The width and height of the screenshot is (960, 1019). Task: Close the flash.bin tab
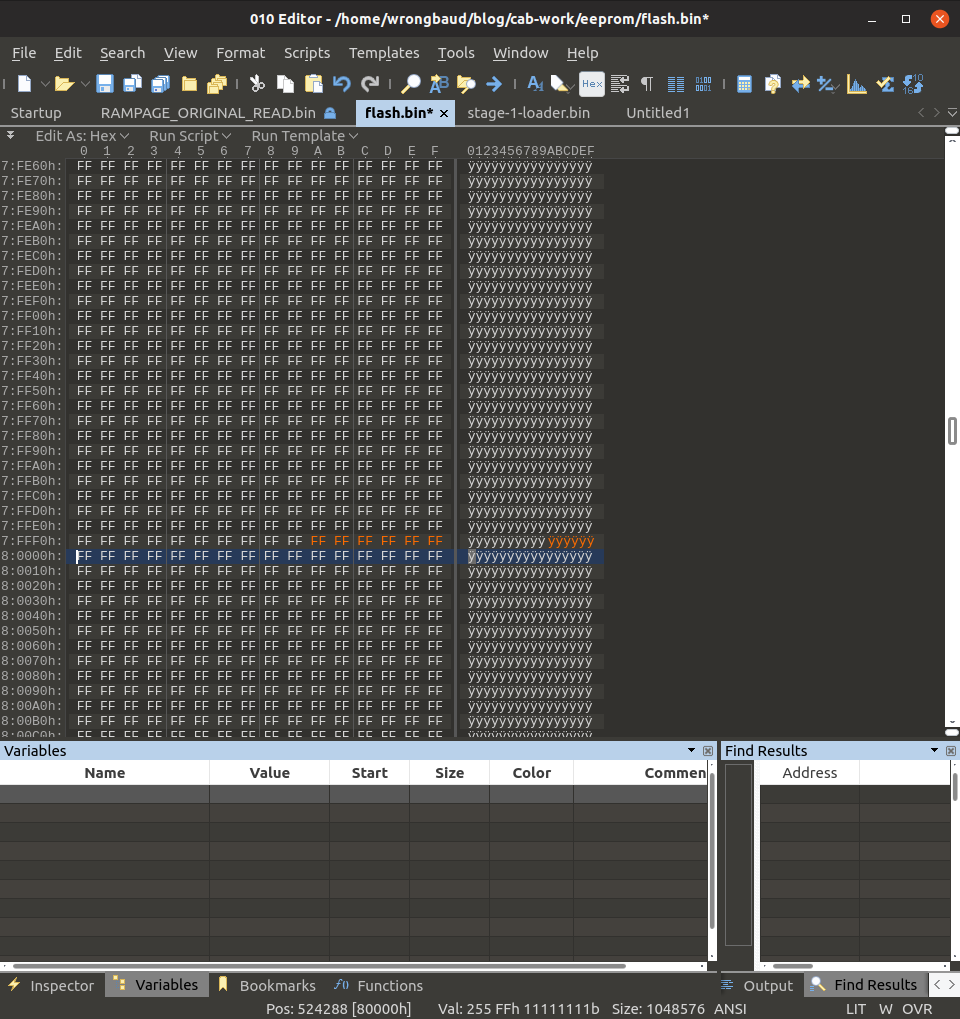(444, 113)
